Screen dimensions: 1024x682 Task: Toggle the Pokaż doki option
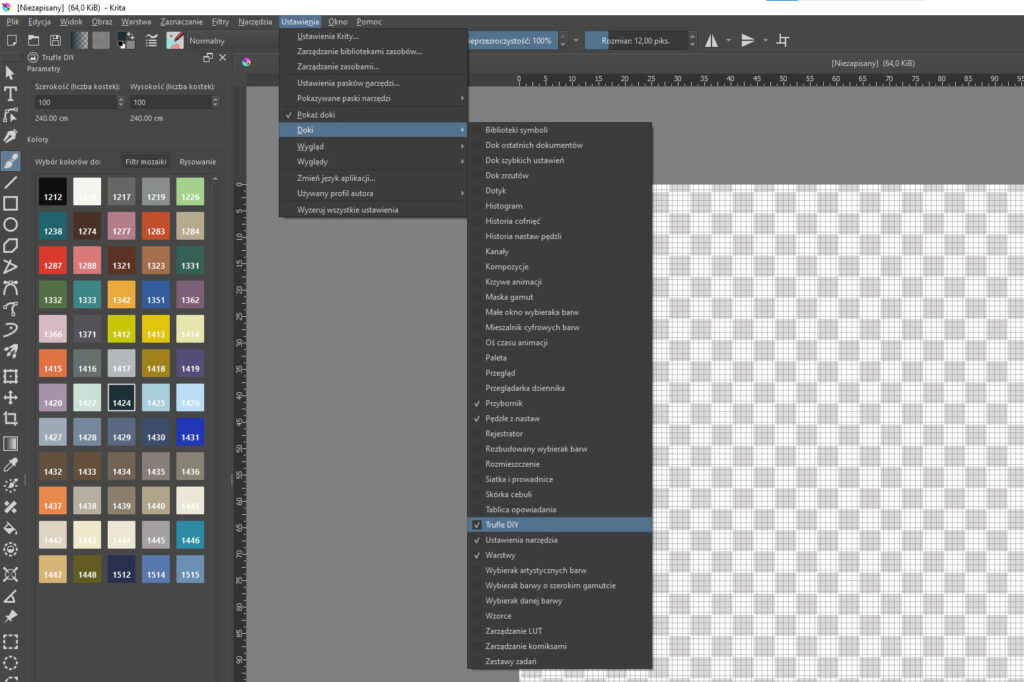[x=316, y=115]
